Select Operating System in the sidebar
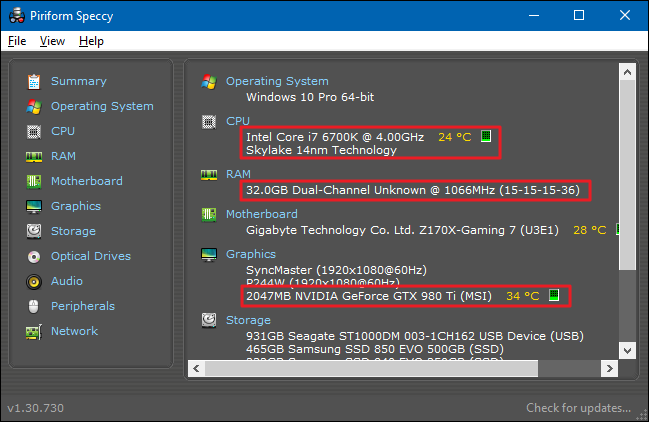Image resolution: width=649 pixels, height=422 pixels. tap(102, 106)
